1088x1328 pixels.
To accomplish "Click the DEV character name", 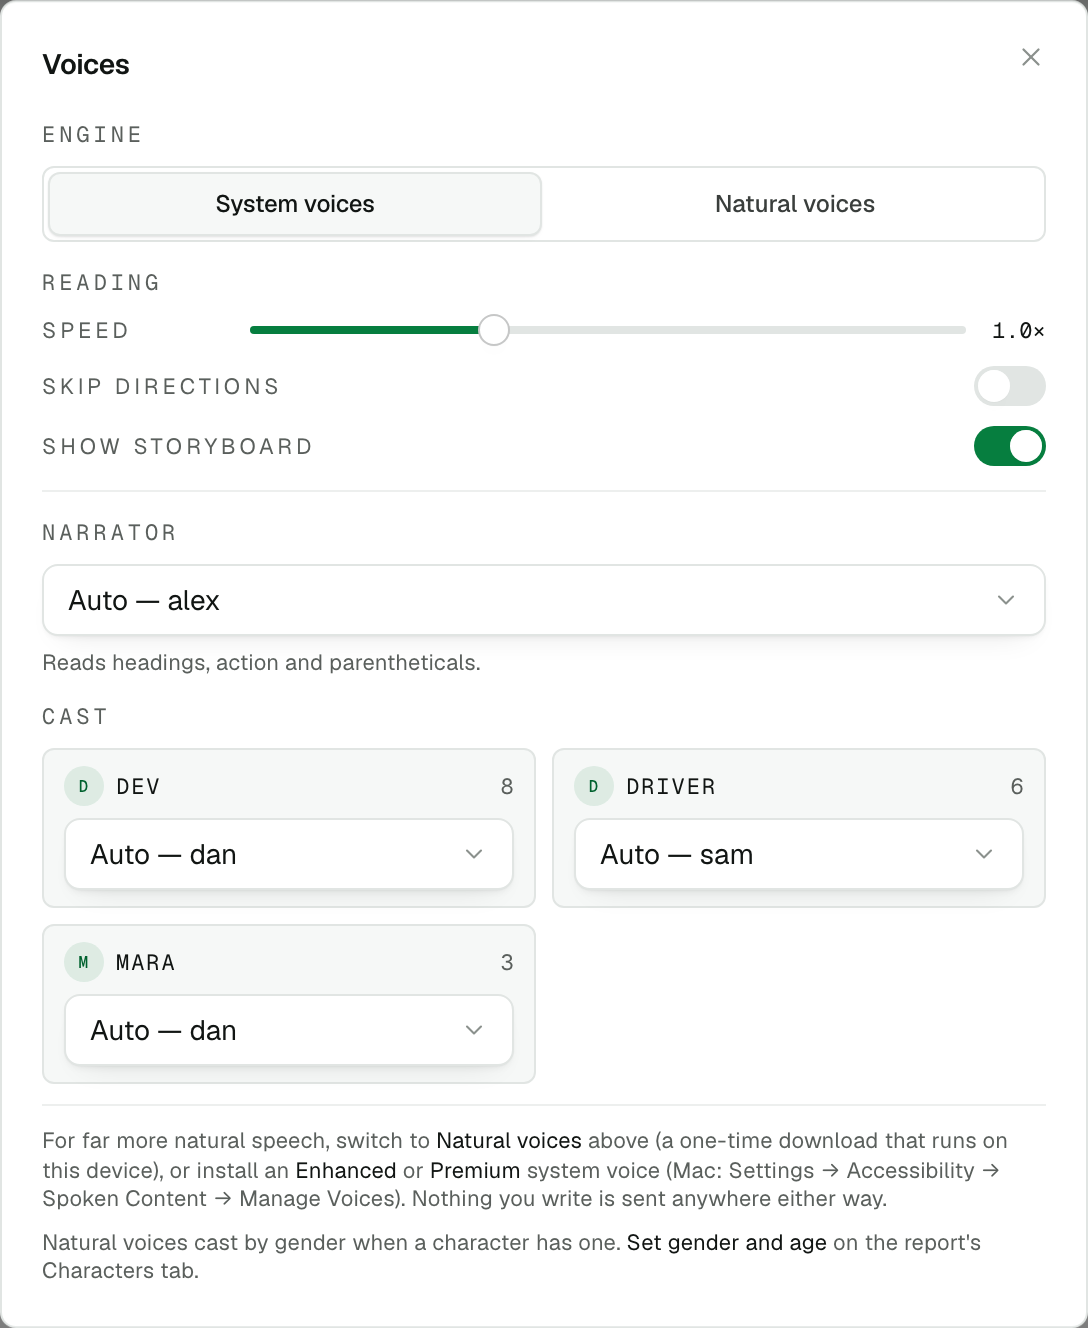I will (138, 787).
